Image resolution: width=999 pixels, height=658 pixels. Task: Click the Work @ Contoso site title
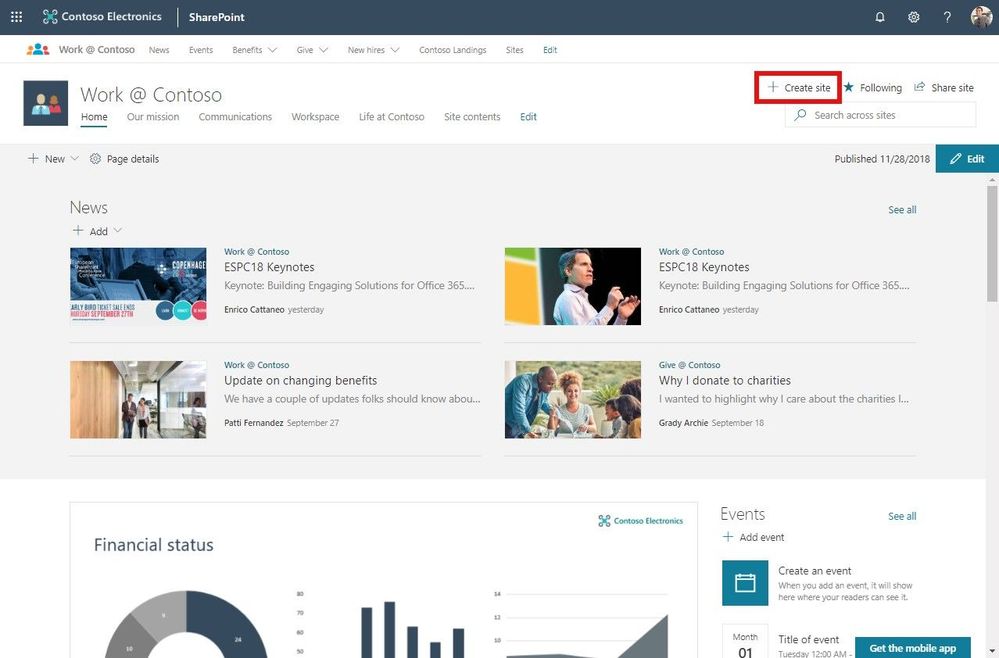coord(151,94)
